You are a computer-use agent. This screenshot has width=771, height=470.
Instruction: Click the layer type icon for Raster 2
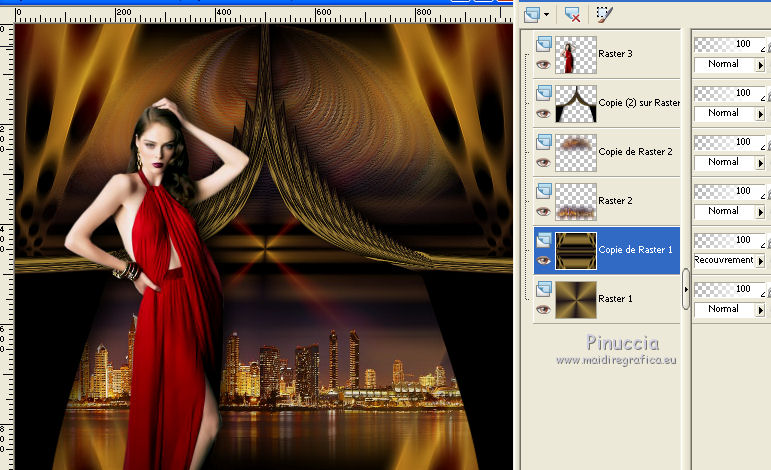point(543,191)
